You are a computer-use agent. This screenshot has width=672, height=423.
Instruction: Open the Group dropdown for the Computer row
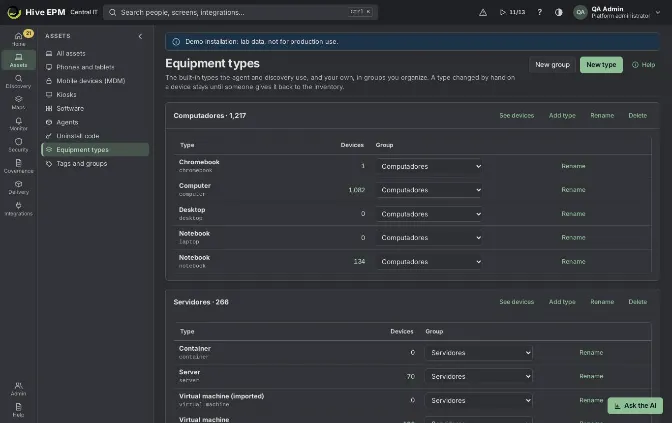(x=429, y=190)
